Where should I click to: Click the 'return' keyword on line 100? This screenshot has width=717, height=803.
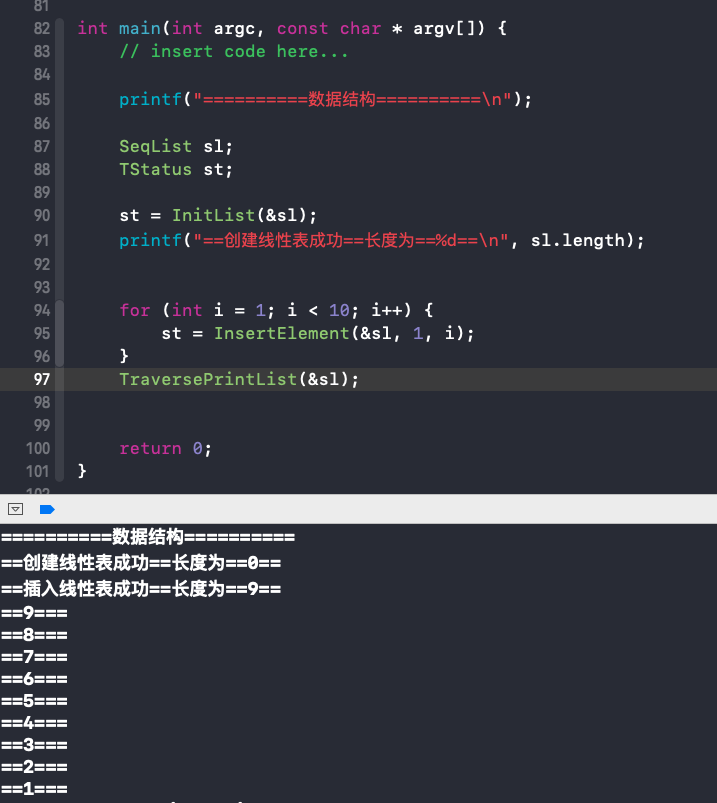[x=150, y=449]
